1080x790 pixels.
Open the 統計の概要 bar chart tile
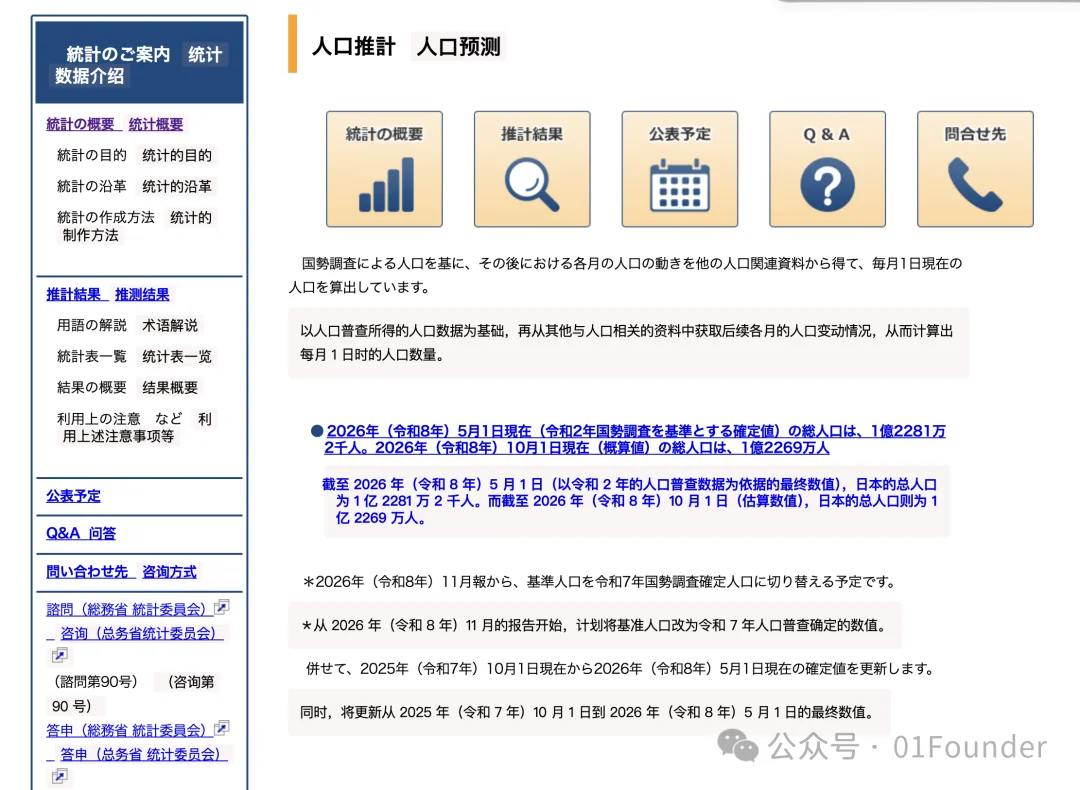click(384, 169)
